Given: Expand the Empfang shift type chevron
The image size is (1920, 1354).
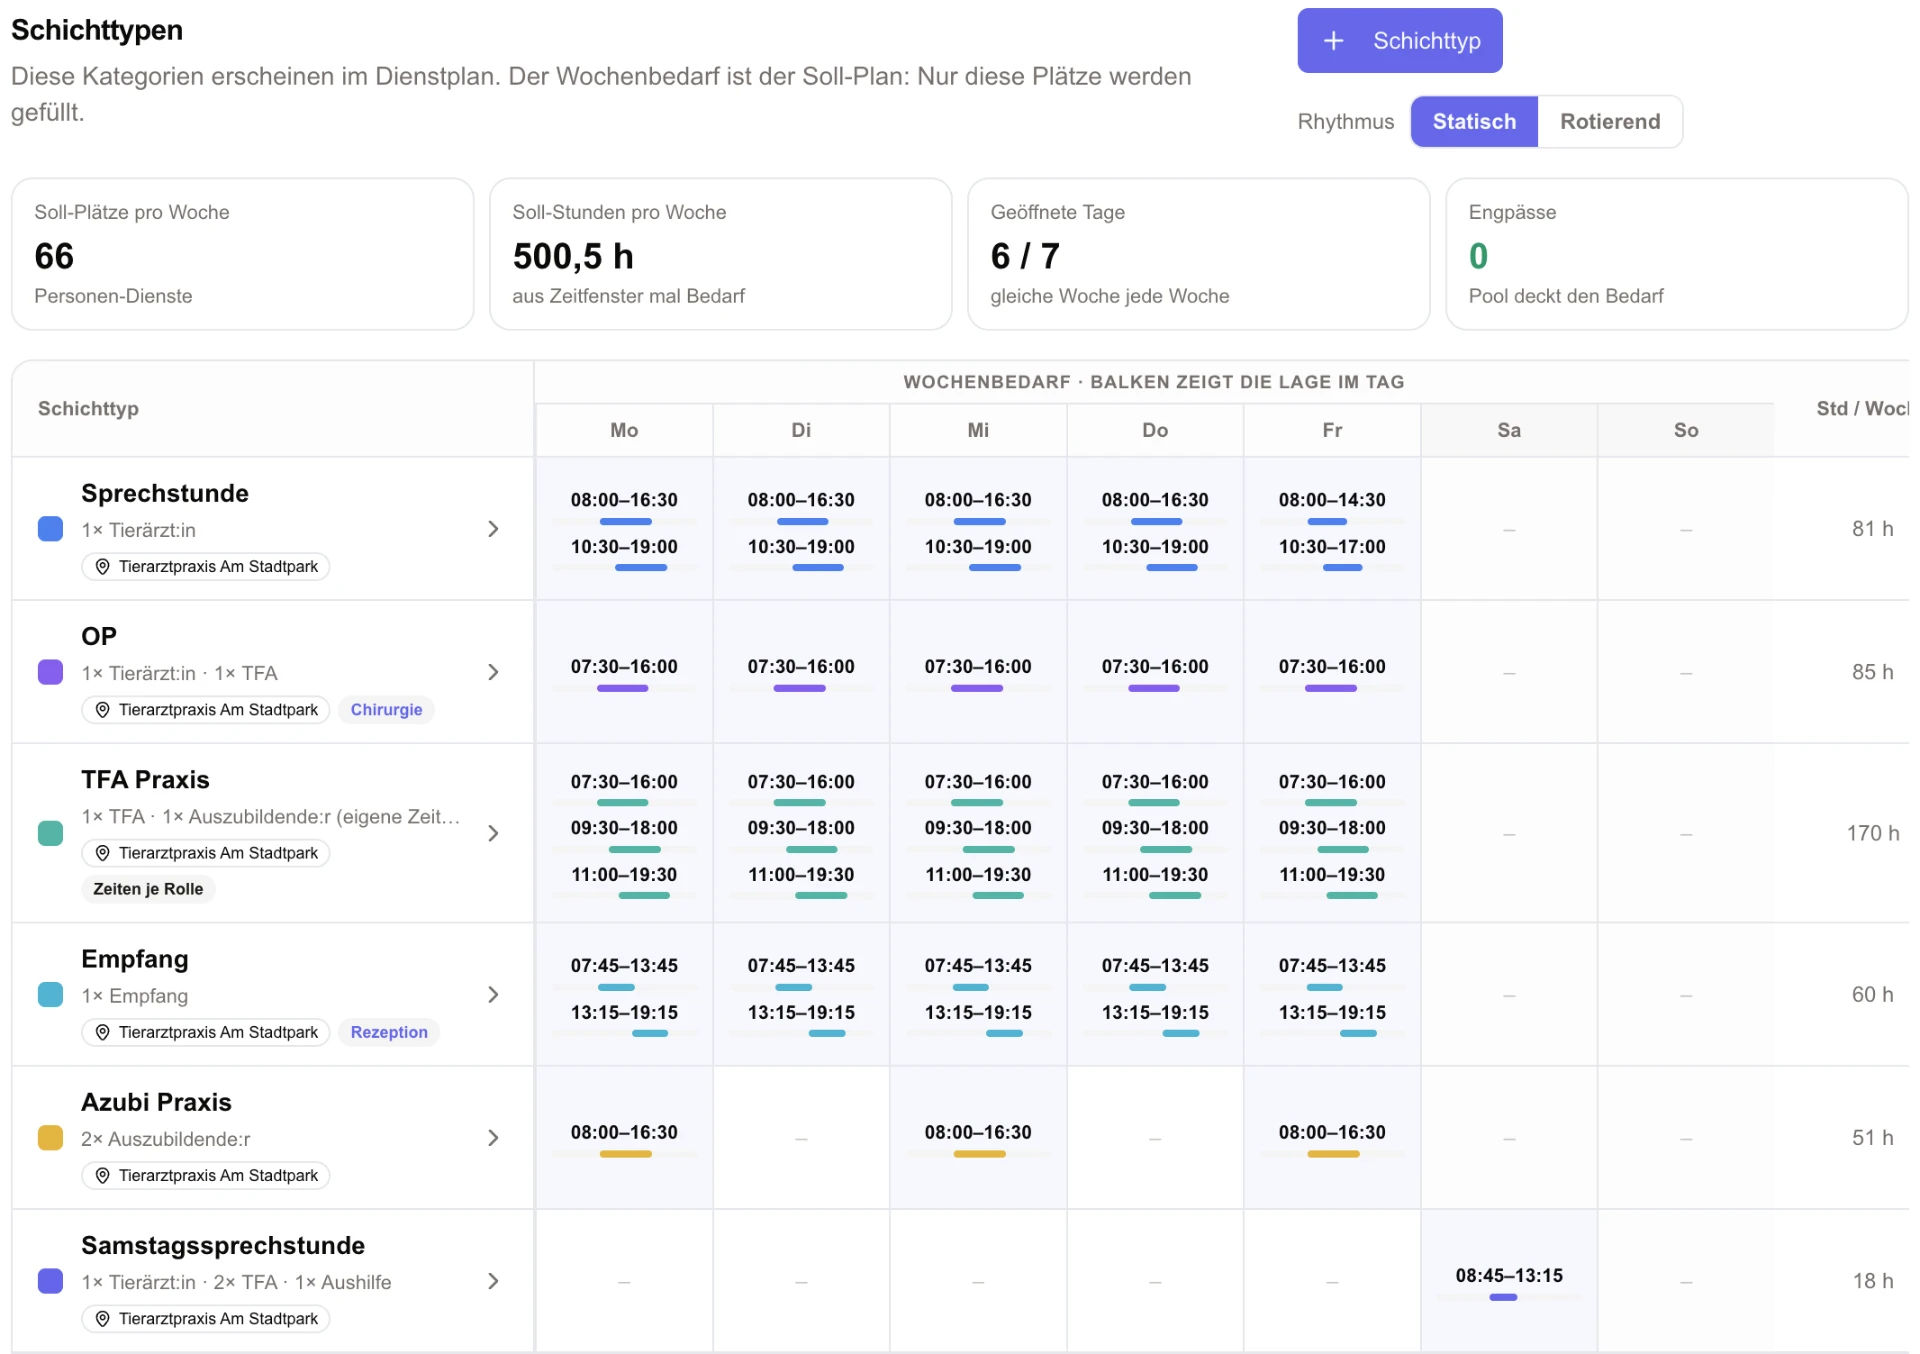Looking at the screenshot, I should (x=493, y=994).
